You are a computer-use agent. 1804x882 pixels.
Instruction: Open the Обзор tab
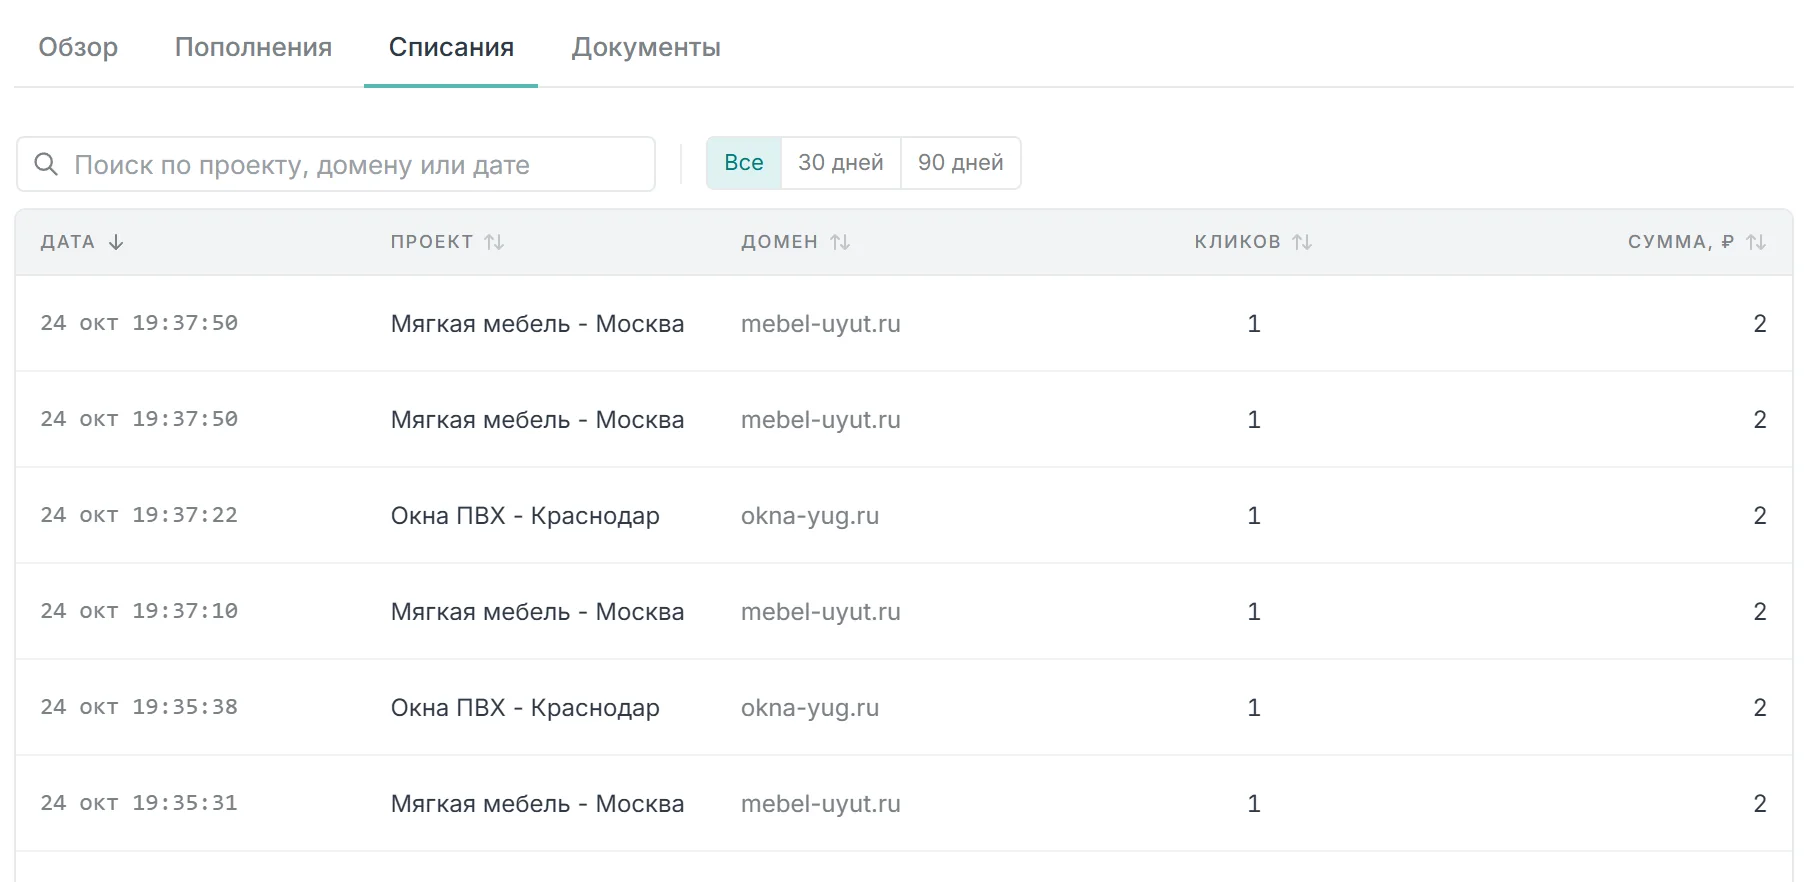[78, 47]
